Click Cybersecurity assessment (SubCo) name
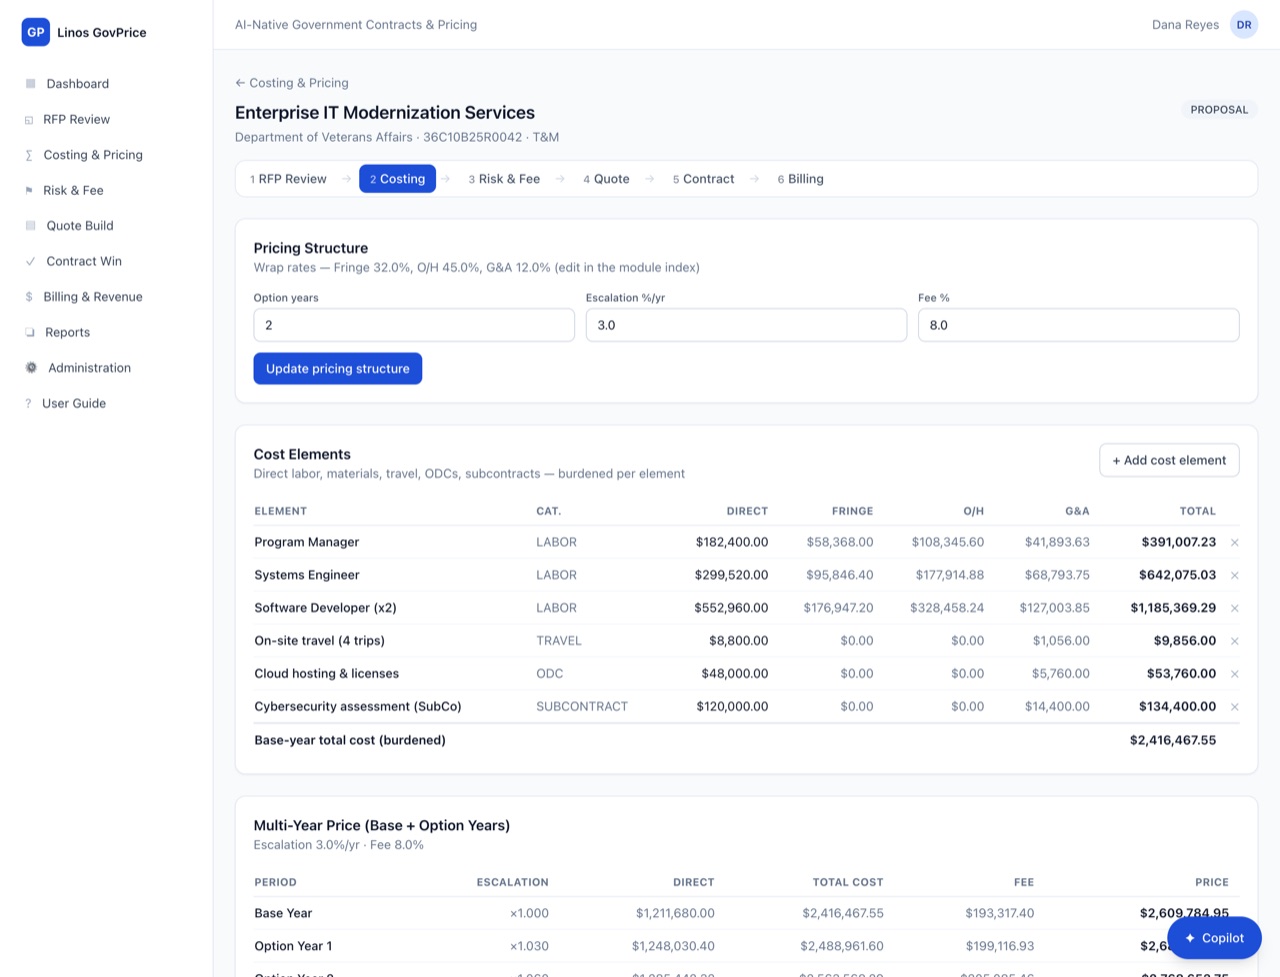Screen dimensions: 1280x977 tap(358, 707)
